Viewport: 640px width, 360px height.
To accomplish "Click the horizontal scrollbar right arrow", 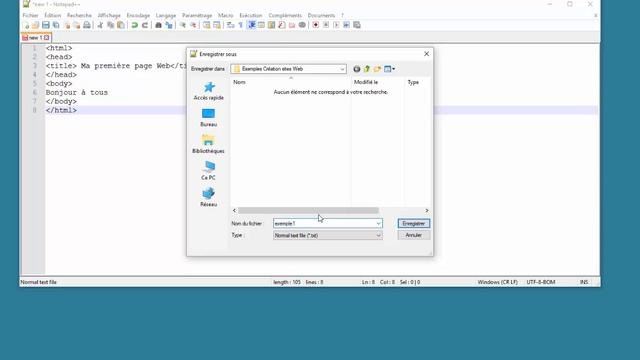I will point(427,211).
